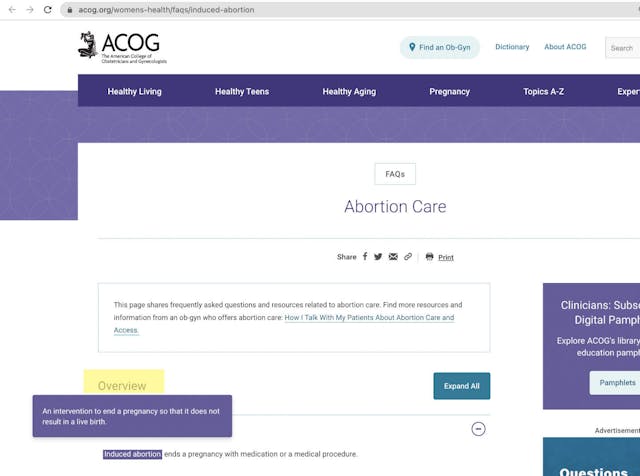Open the About ACOG link
This screenshot has width=640, height=476.
click(565, 47)
